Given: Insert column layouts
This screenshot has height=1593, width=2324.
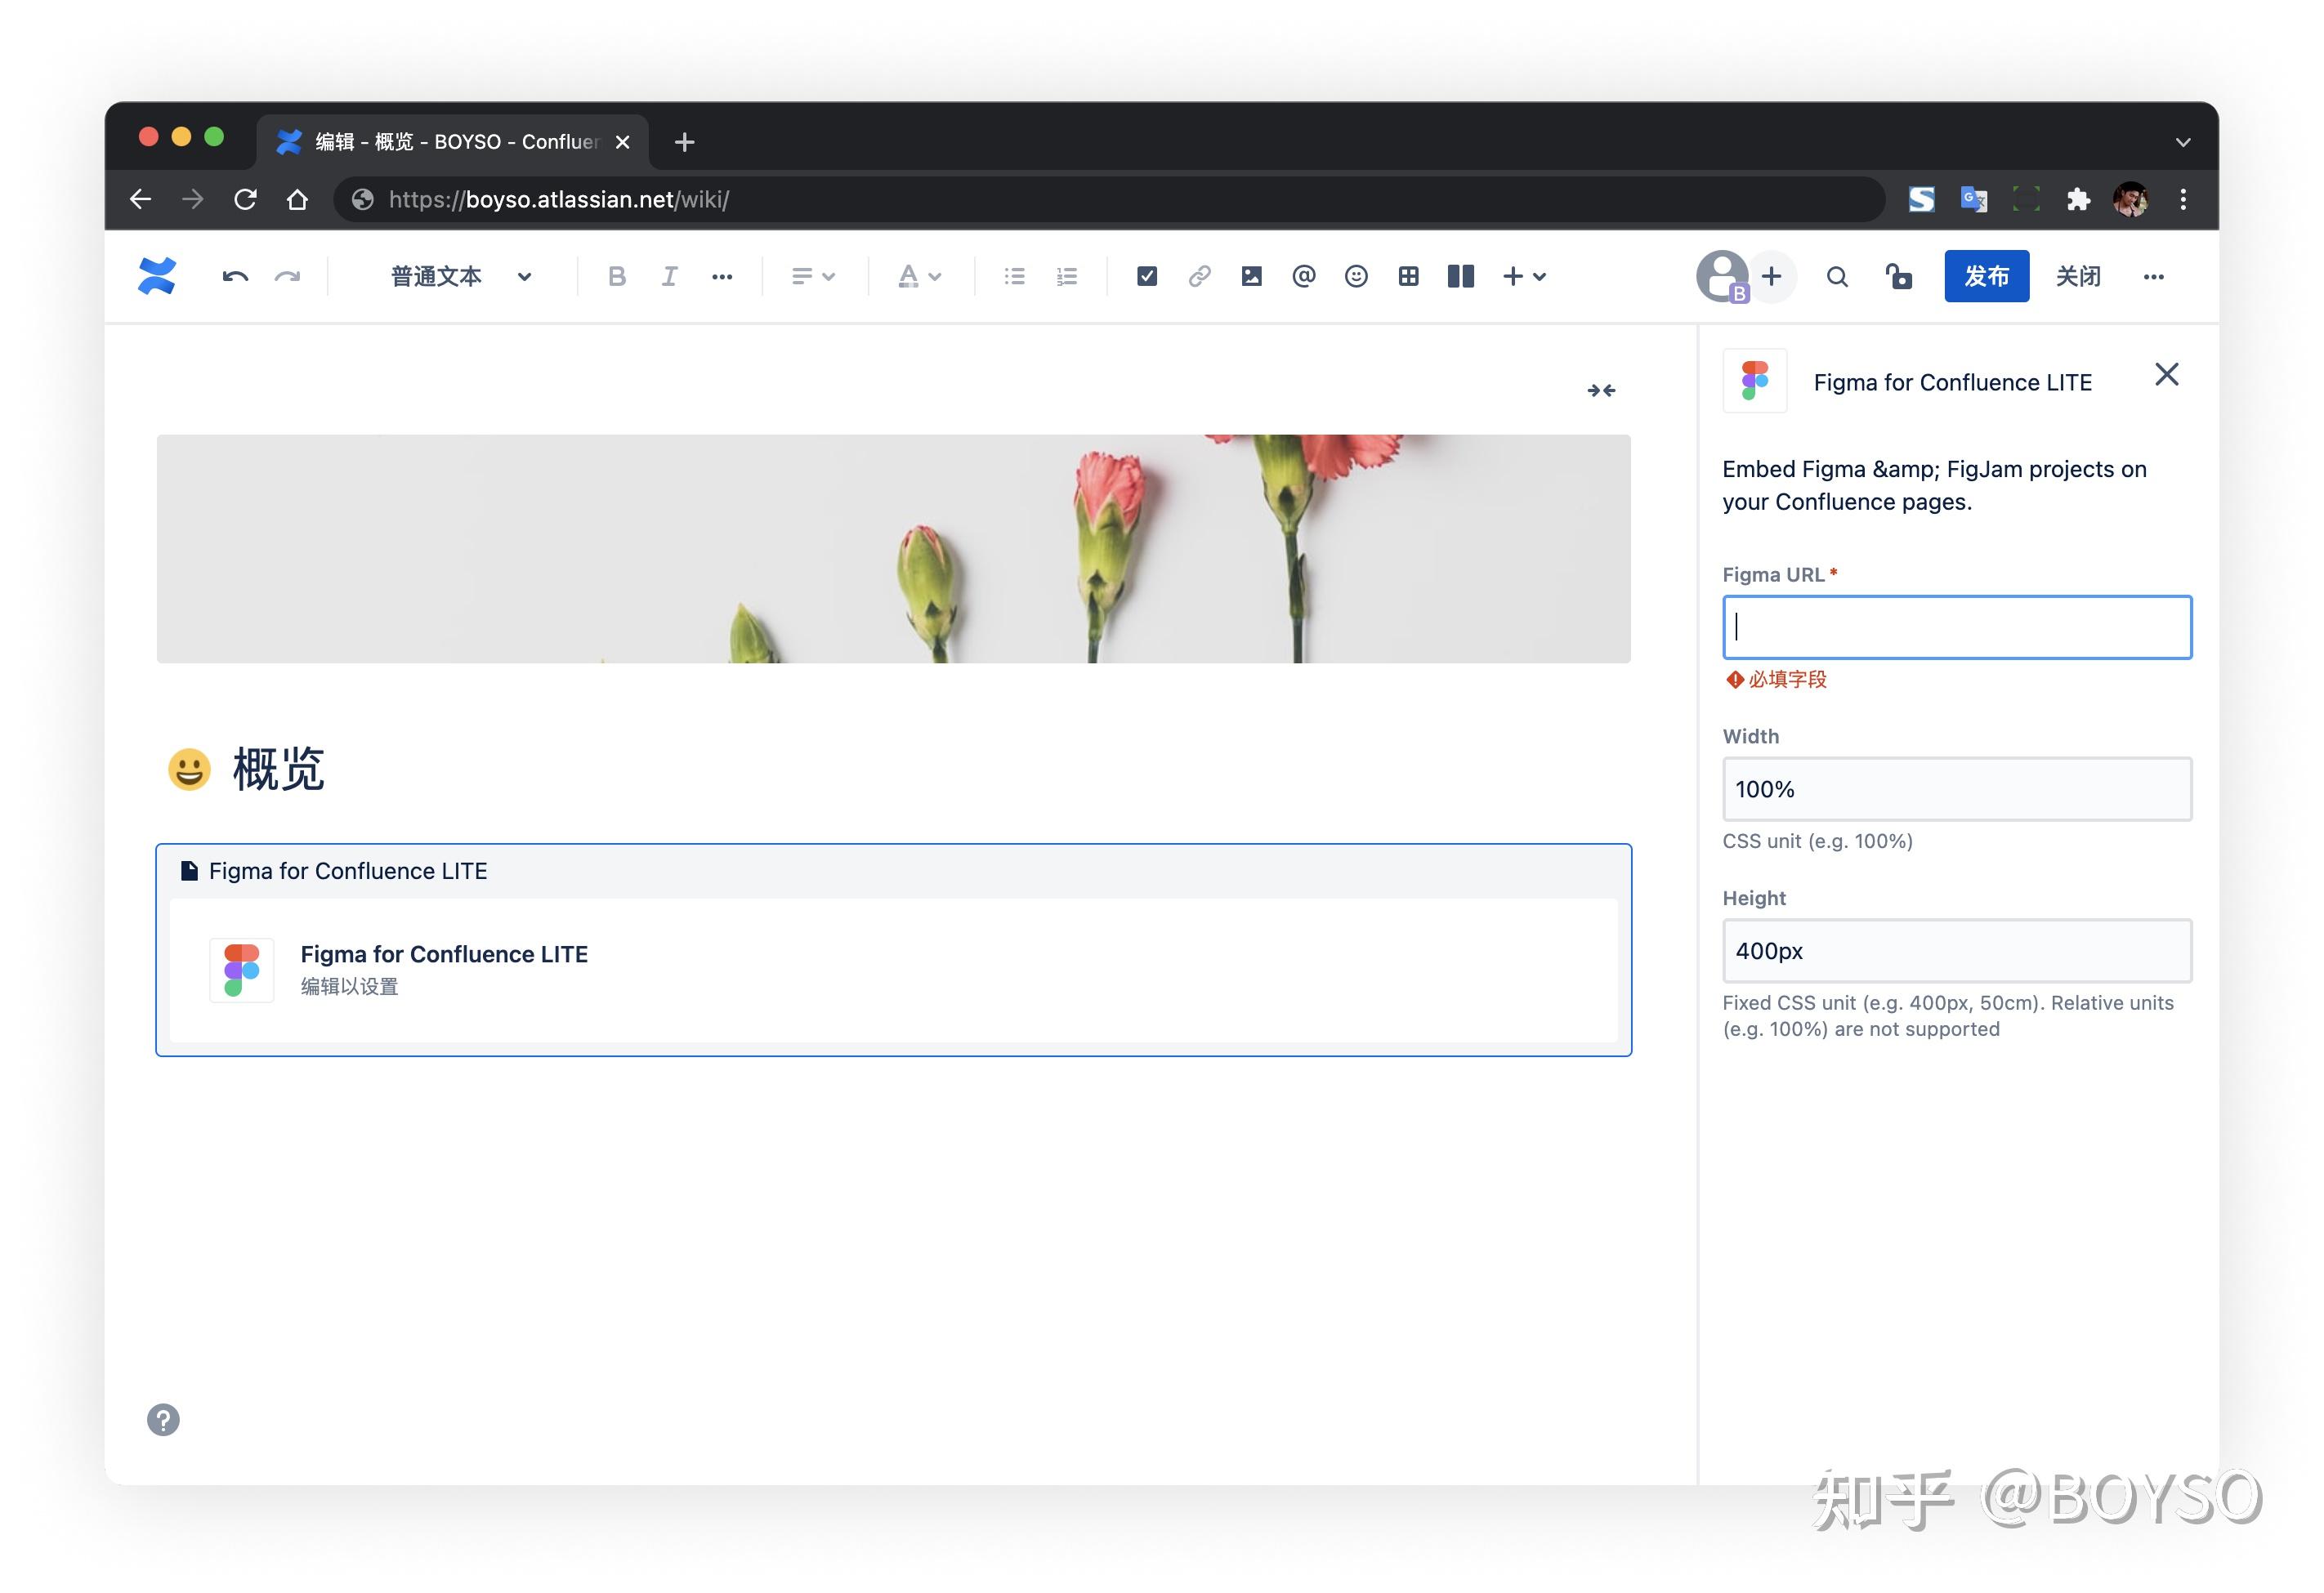Looking at the screenshot, I should point(1460,277).
